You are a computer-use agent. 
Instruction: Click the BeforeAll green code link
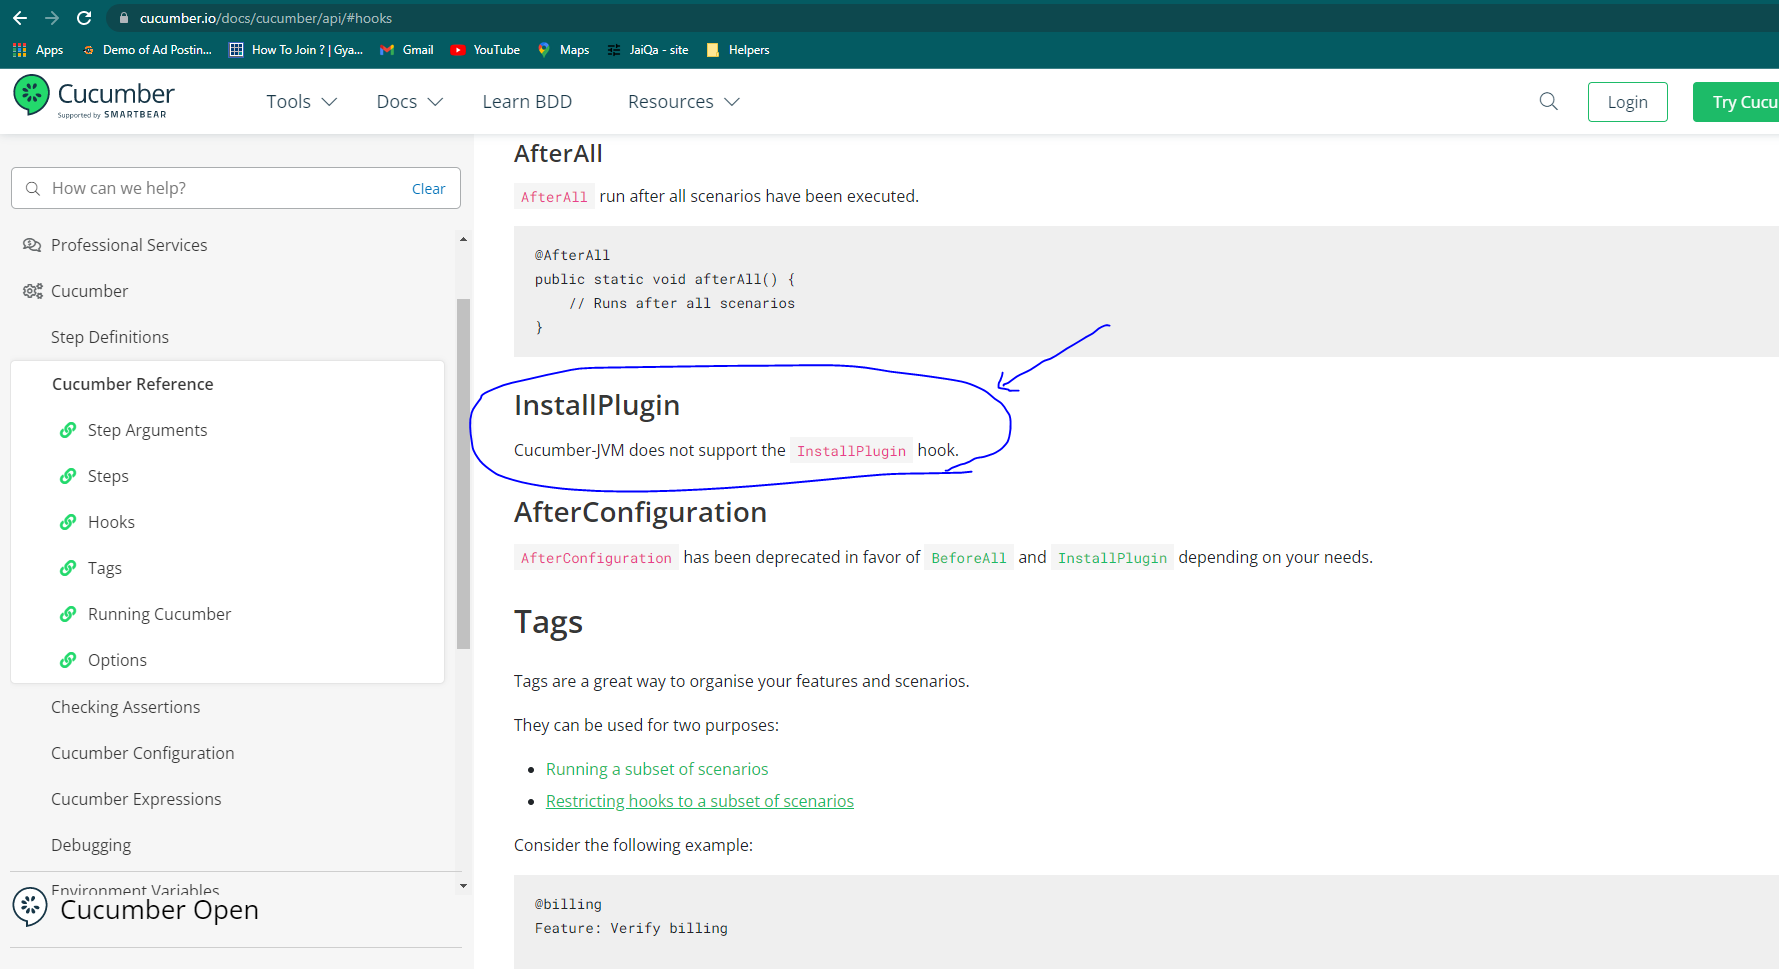click(968, 558)
